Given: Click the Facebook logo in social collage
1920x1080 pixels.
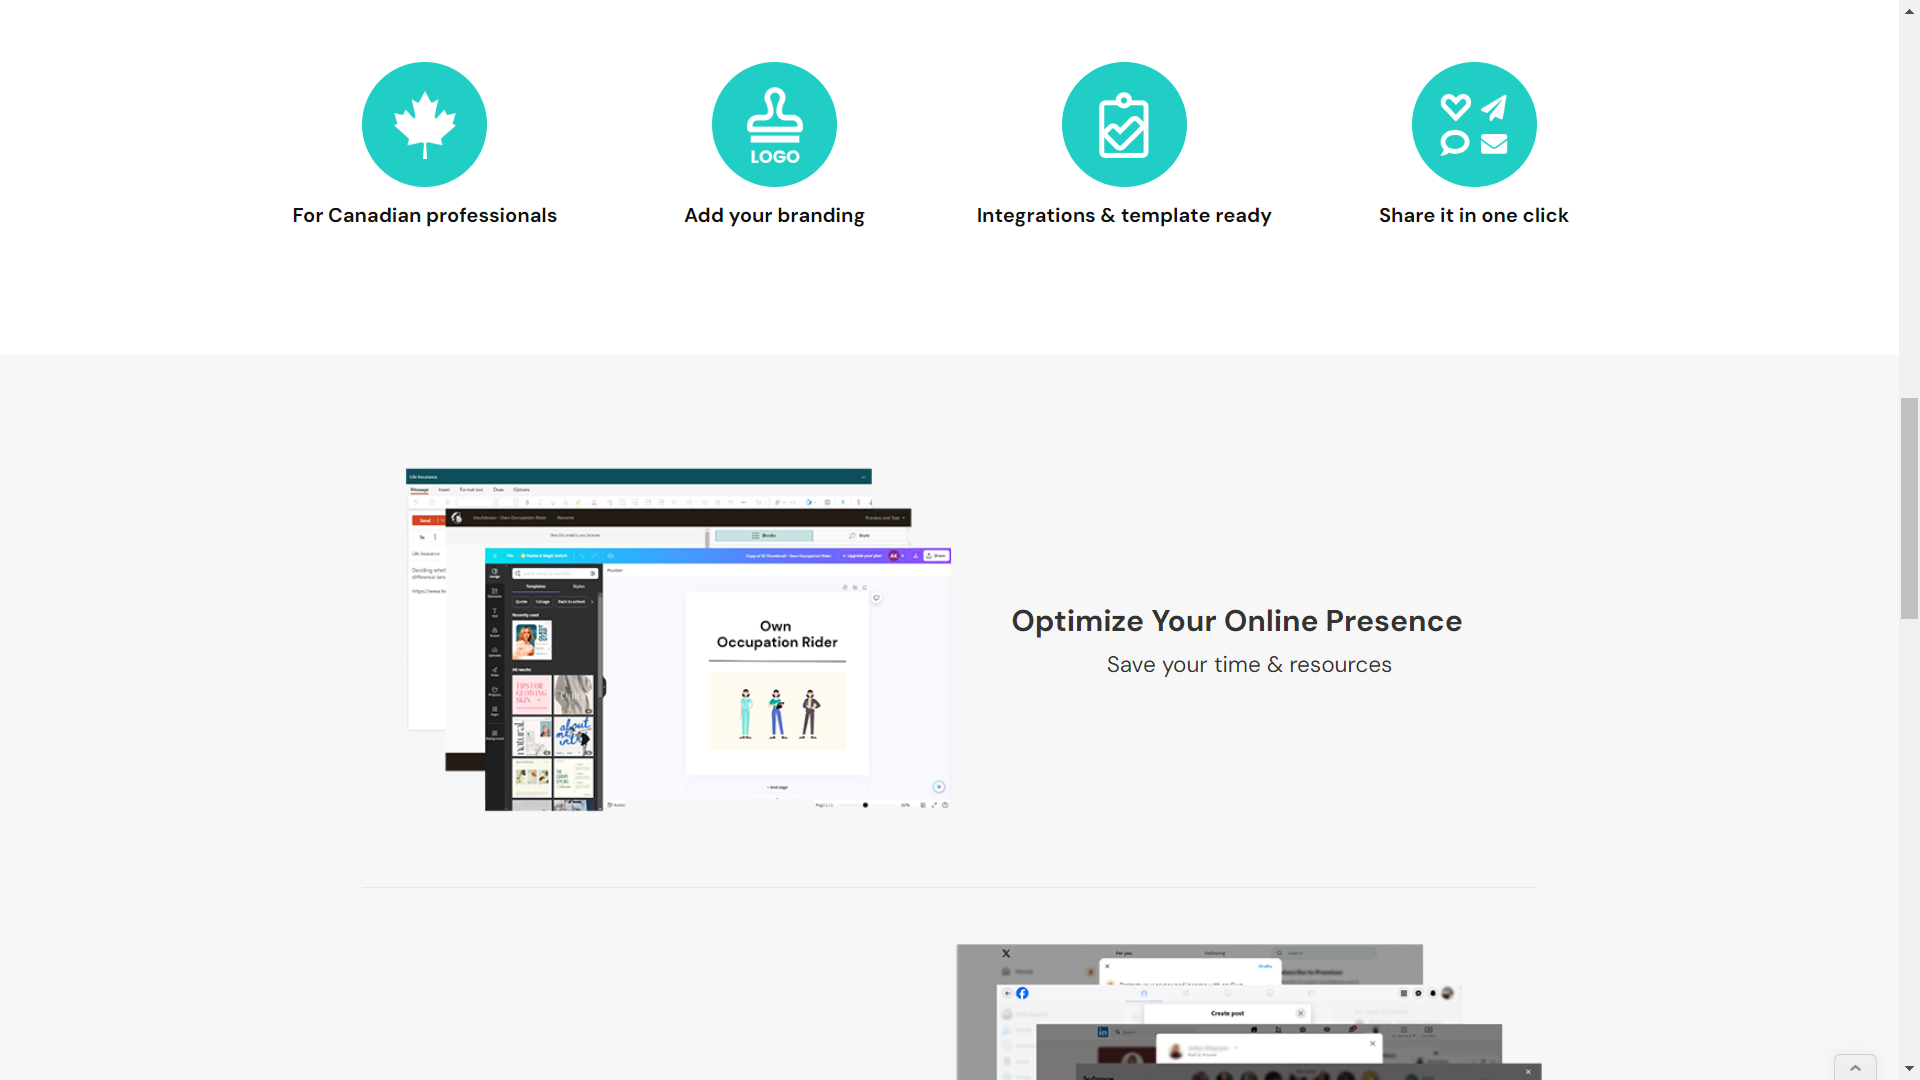Looking at the screenshot, I should pos(1022,993).
